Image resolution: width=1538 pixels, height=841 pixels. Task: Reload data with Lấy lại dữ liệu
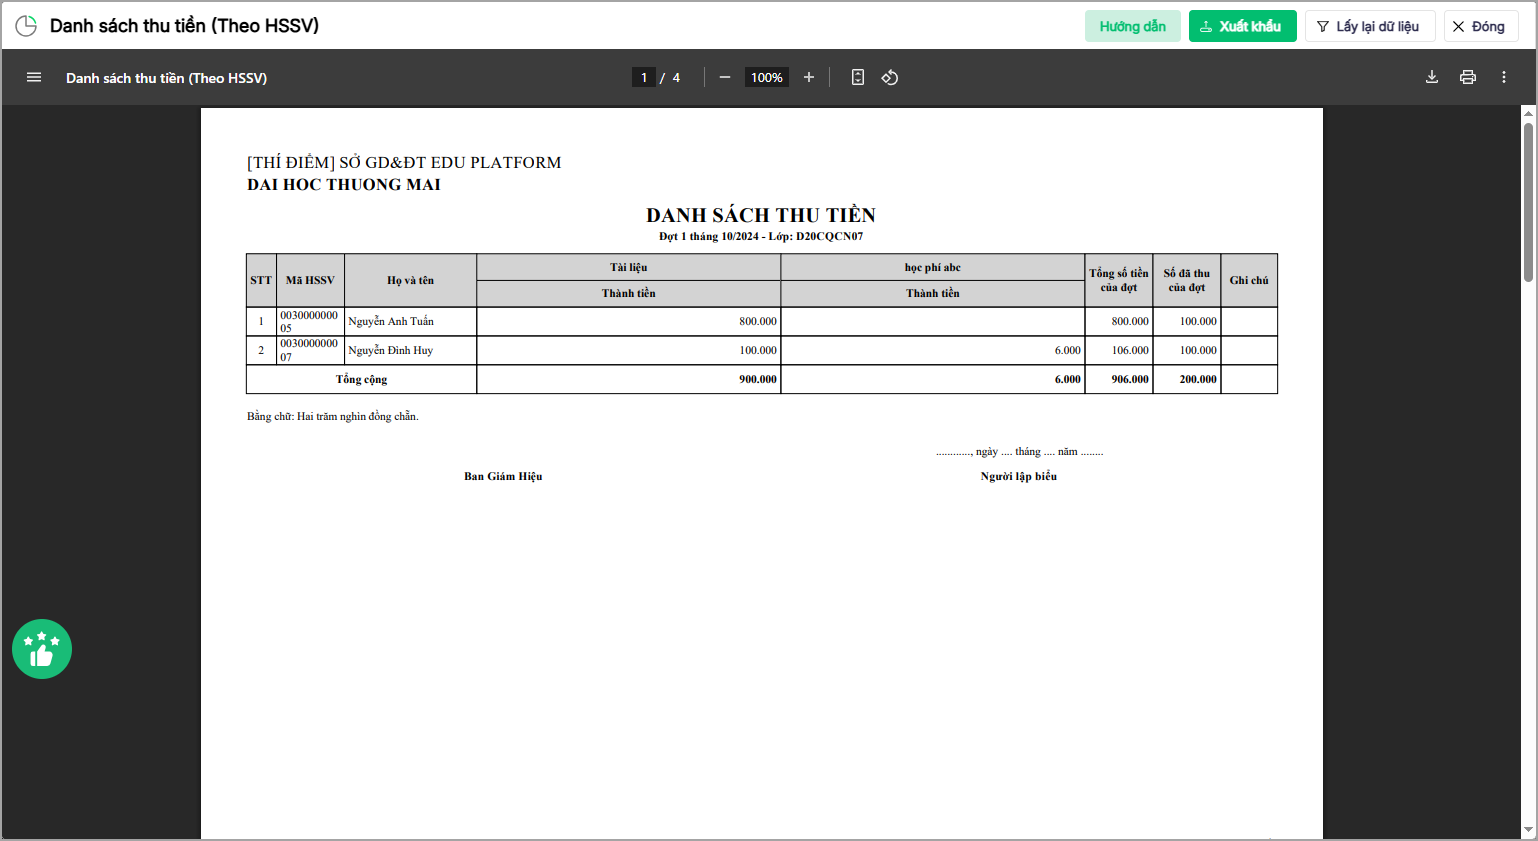pos(1370,26)
